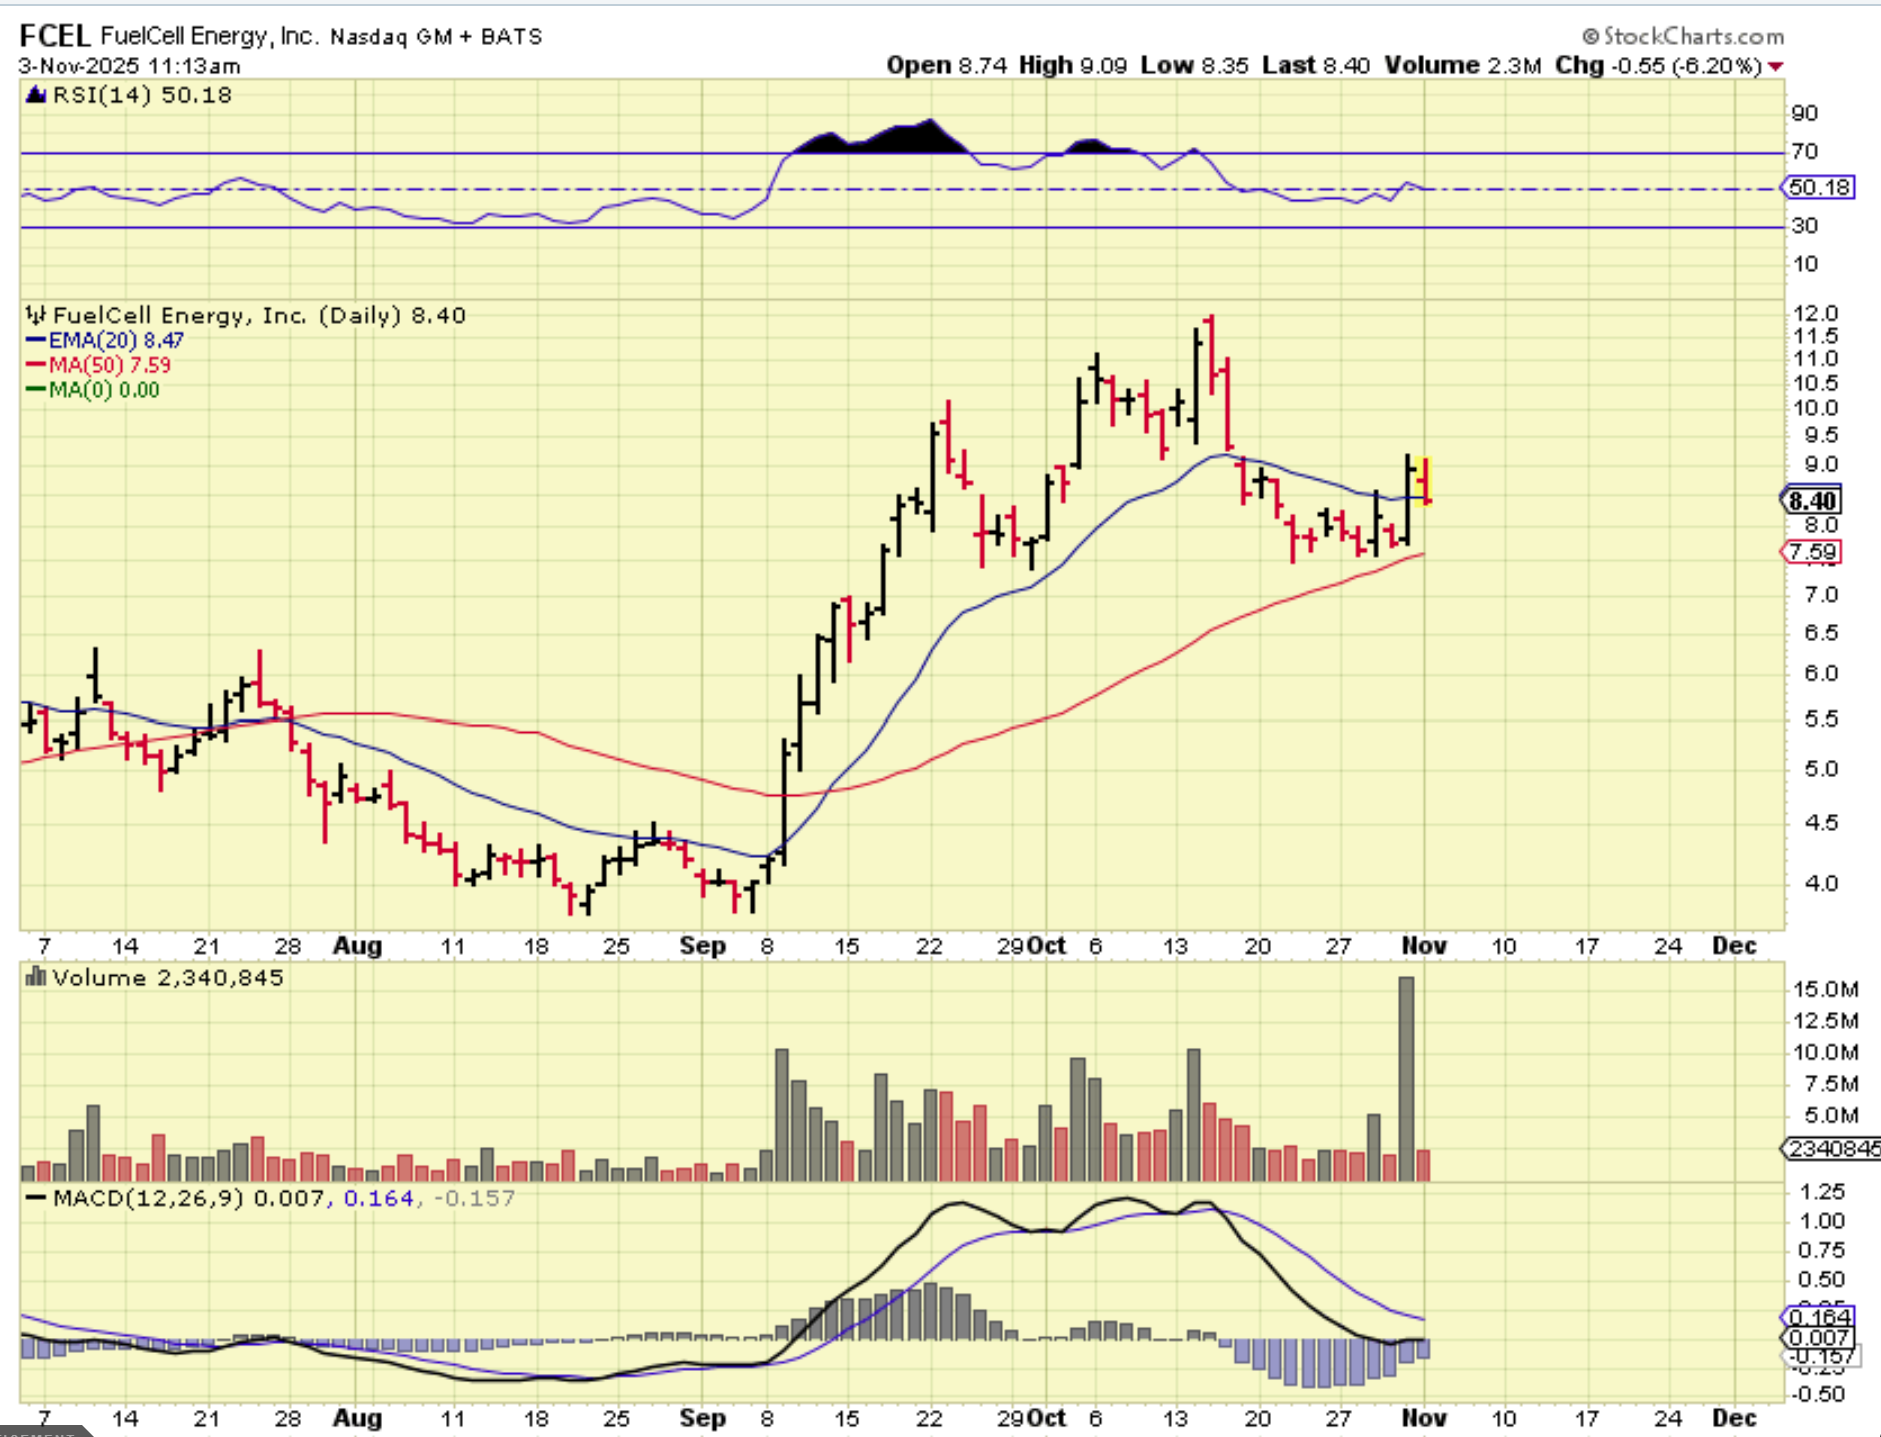
Task: Click the Dec date label under the price panel
Action: pos(1734,946)
